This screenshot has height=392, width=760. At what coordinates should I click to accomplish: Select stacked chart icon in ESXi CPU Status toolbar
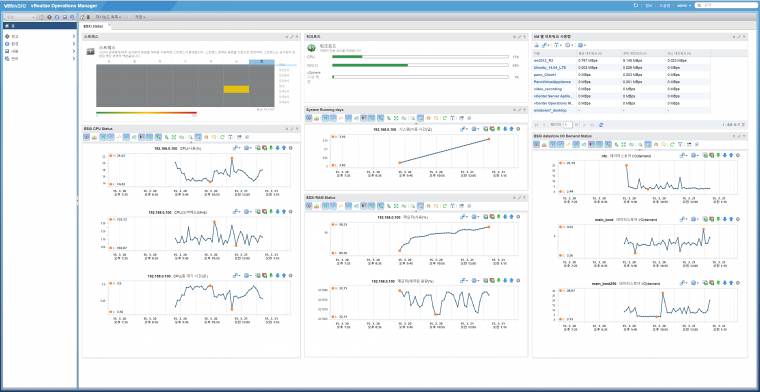point(95,137)
